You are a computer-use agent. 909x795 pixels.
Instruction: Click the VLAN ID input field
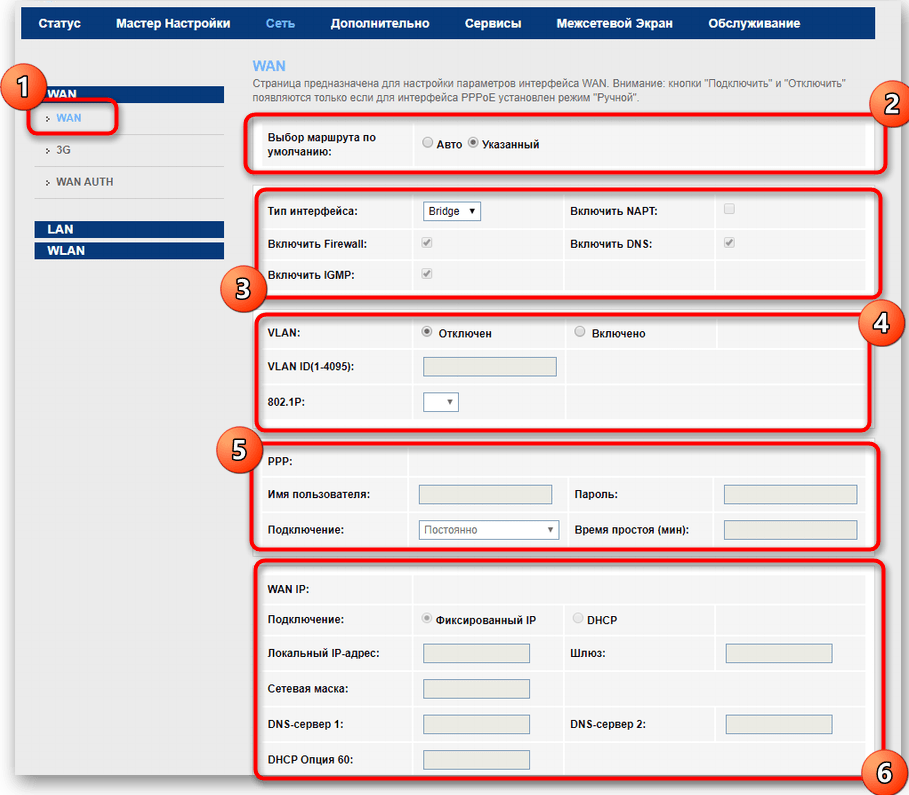pyautogui.click(x=489, y=367)
